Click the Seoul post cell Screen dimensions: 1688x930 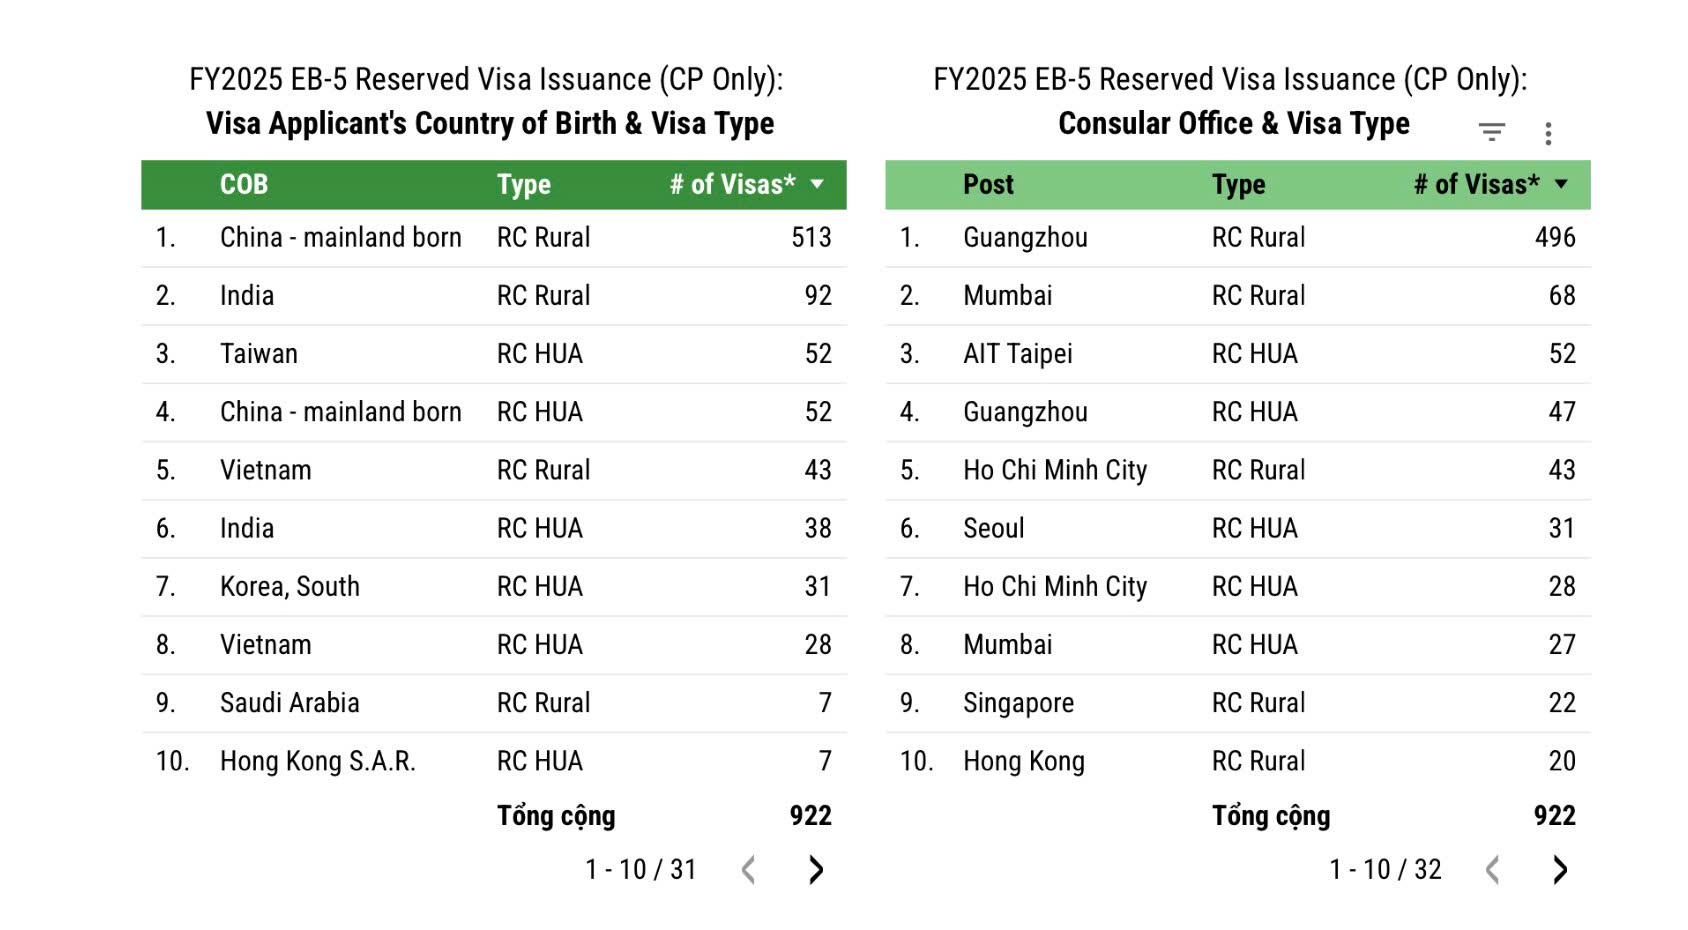coord(993,529)
